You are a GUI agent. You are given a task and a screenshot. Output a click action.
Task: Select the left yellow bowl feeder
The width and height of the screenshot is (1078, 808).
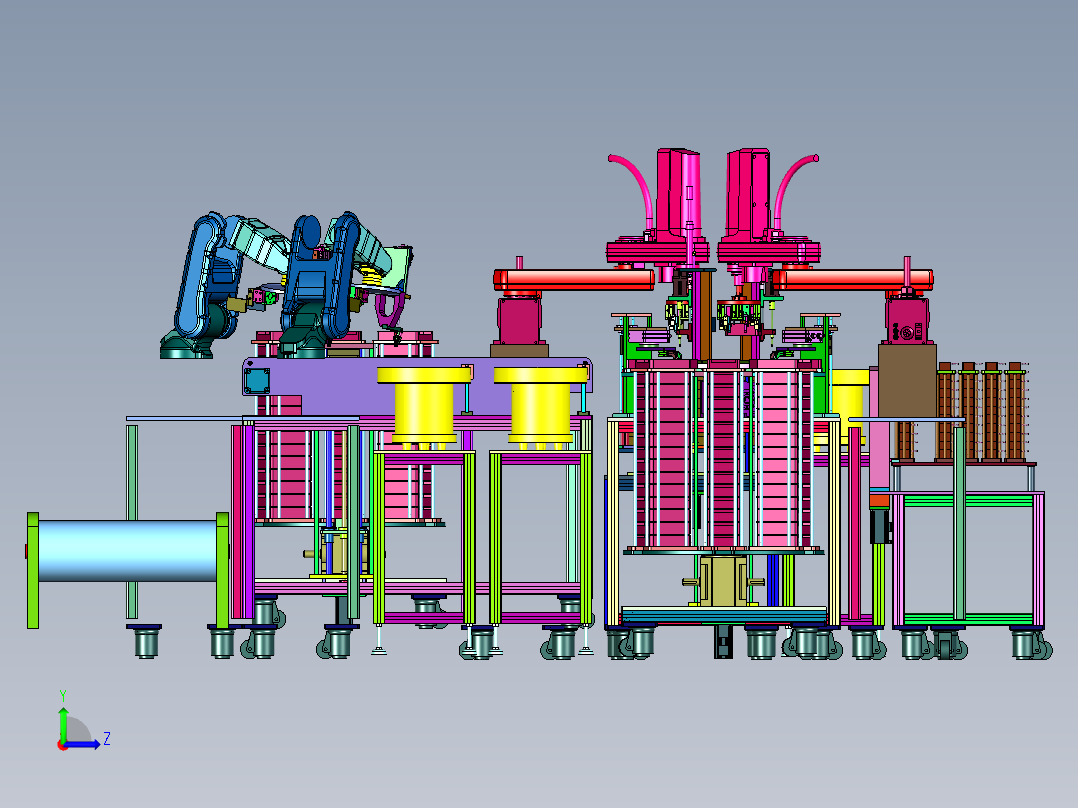(424, 406)
